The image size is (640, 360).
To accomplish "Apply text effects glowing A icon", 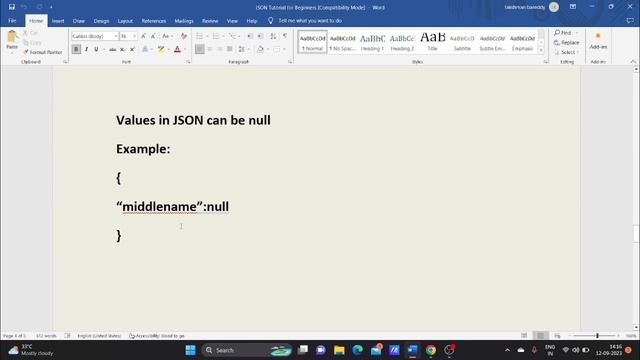I will (145, 49).
